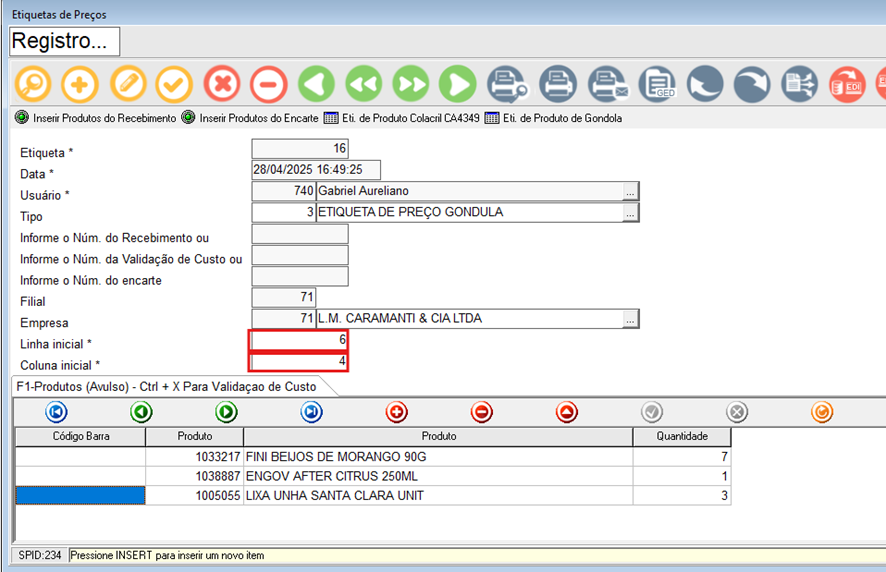Image resolution: width=886 pixels, height=572 pixels.
Task: Delete record with red minus icon
Action: [269, 84]
